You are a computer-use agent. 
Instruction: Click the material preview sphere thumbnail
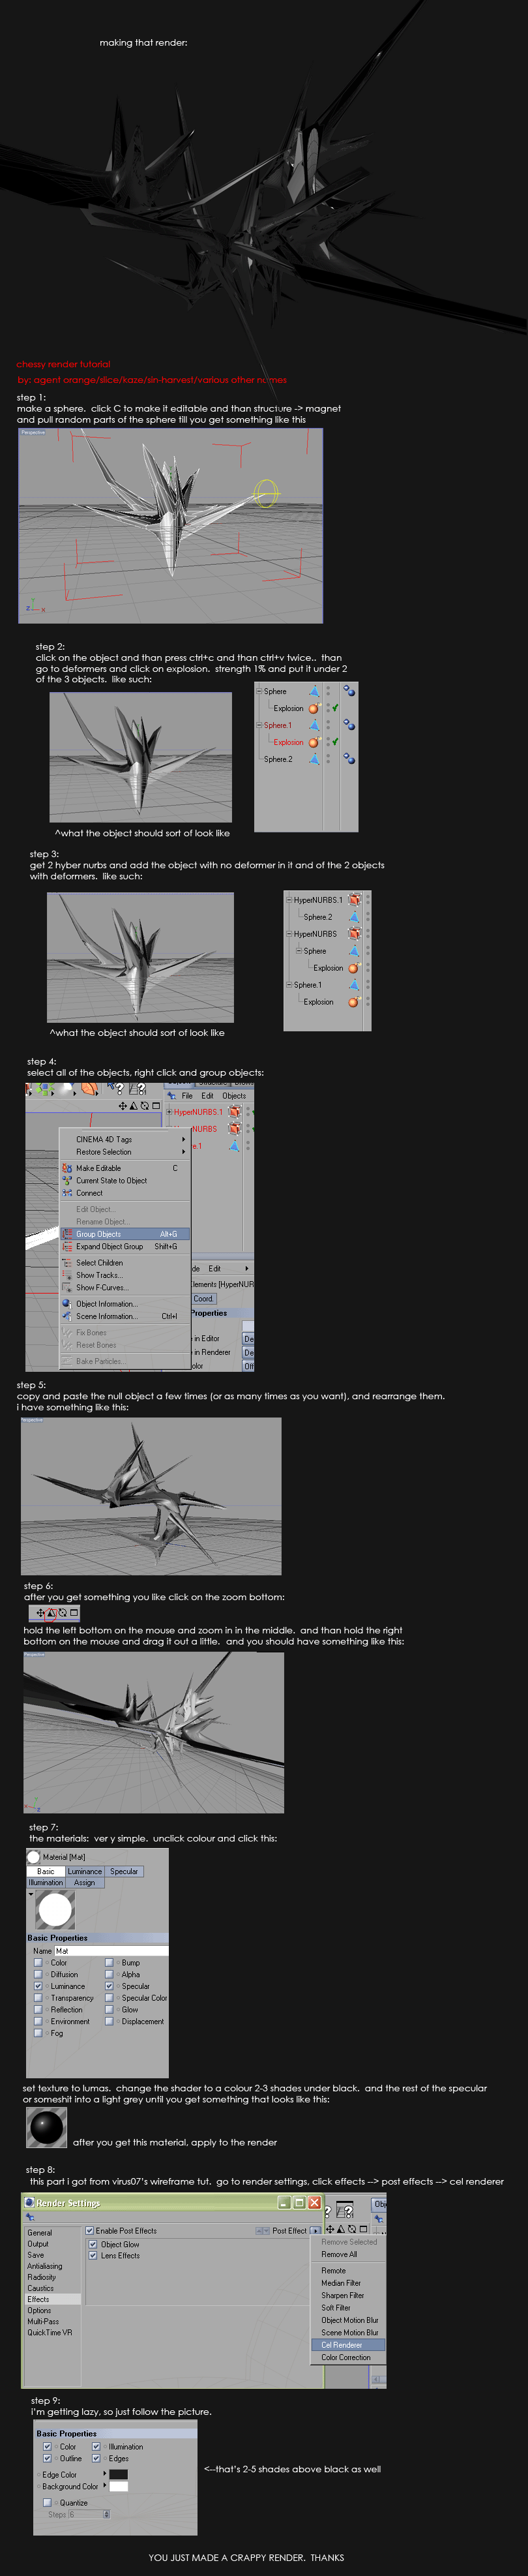tap(55, 1910)
